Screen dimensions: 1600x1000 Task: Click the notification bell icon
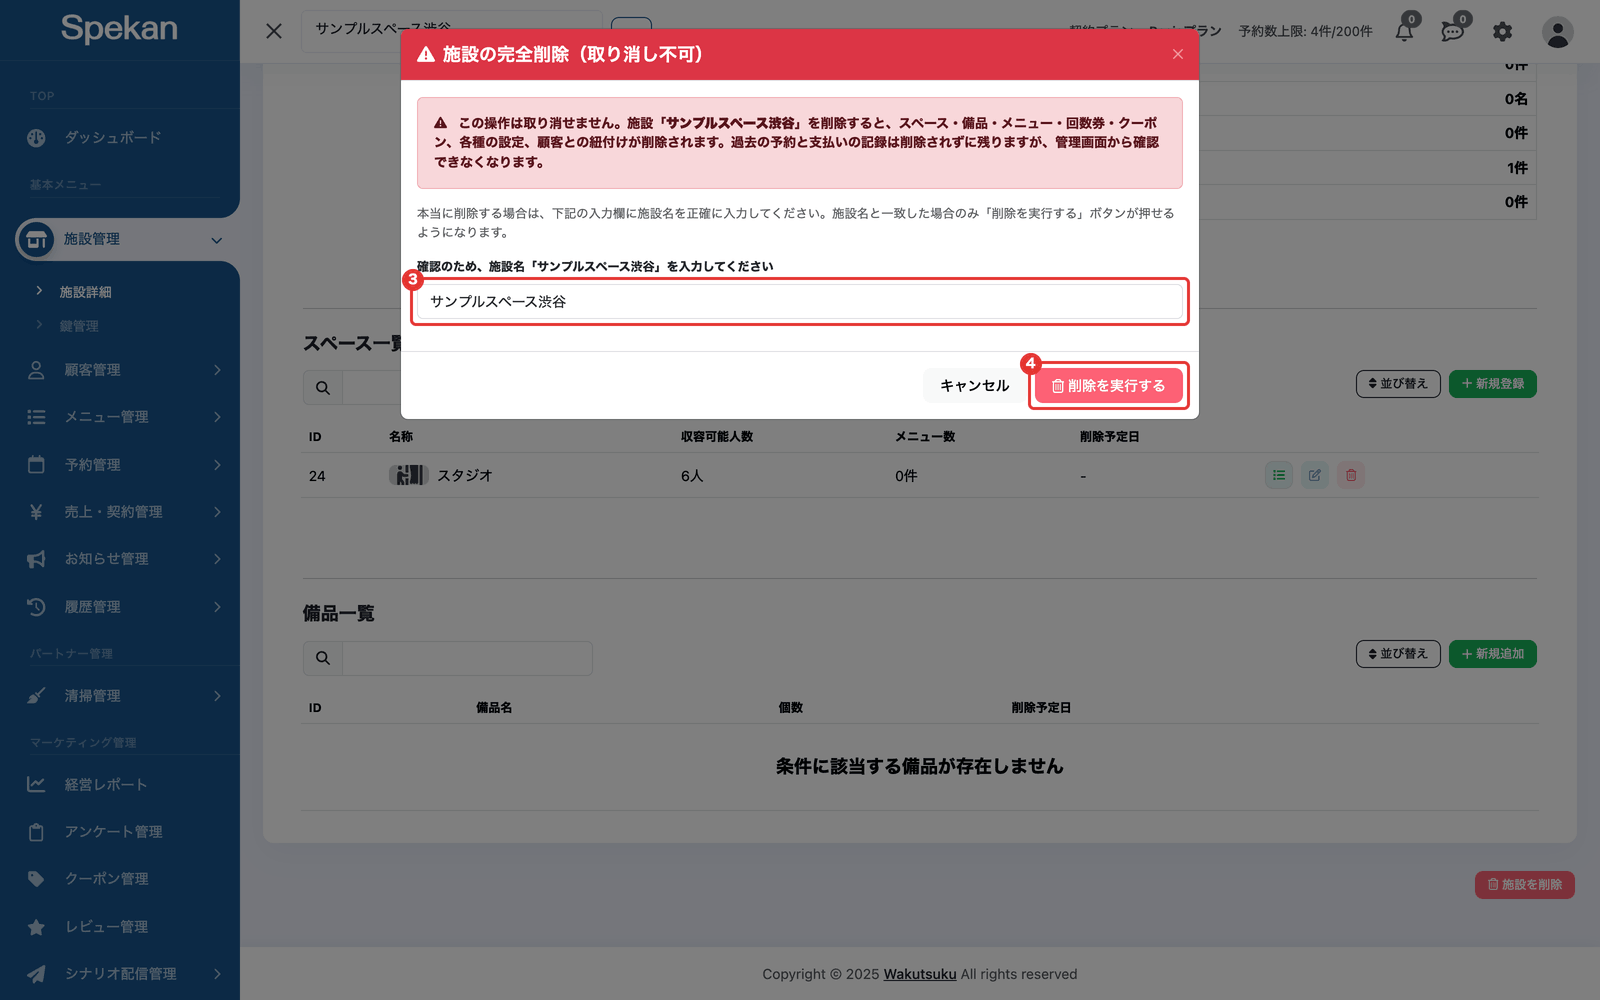[x=1405, y=31]
